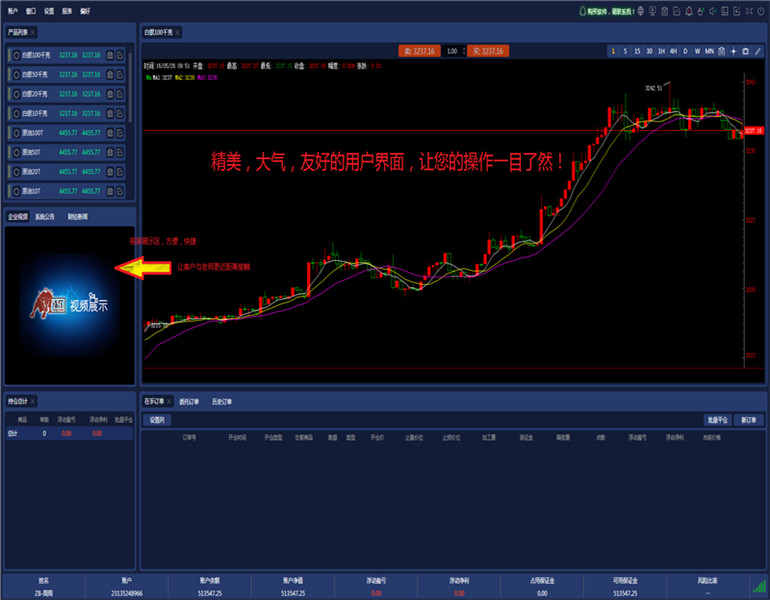This screenshot has width=770, height=600.
Task: Select the circle marker of 原油10T
Action: click(x=16, y=191)
